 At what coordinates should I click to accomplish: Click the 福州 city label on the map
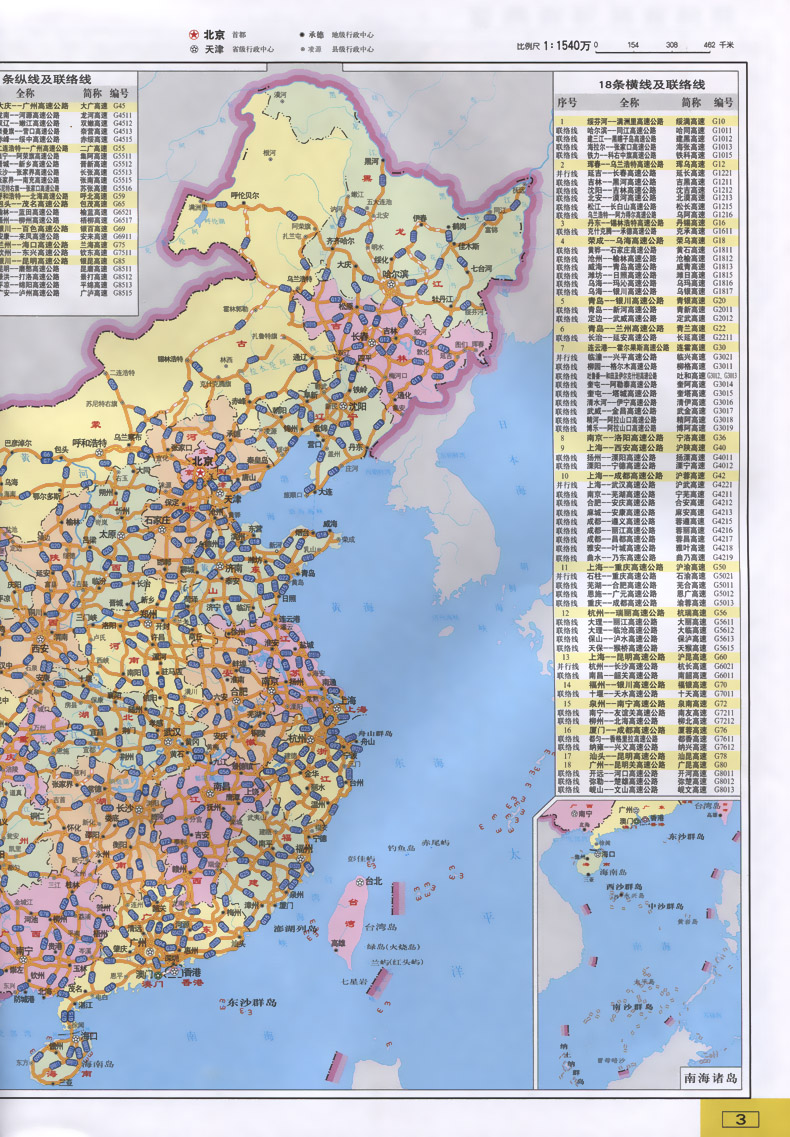pyautogui.click(x=303, y=848)
